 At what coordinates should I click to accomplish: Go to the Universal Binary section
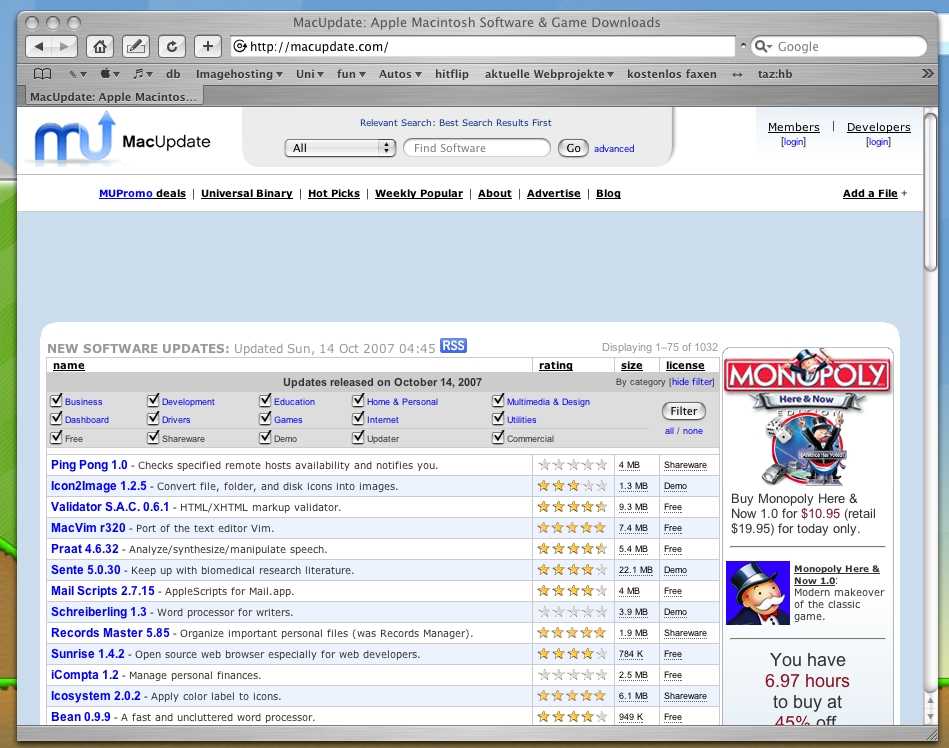click(x=246, y=193)
